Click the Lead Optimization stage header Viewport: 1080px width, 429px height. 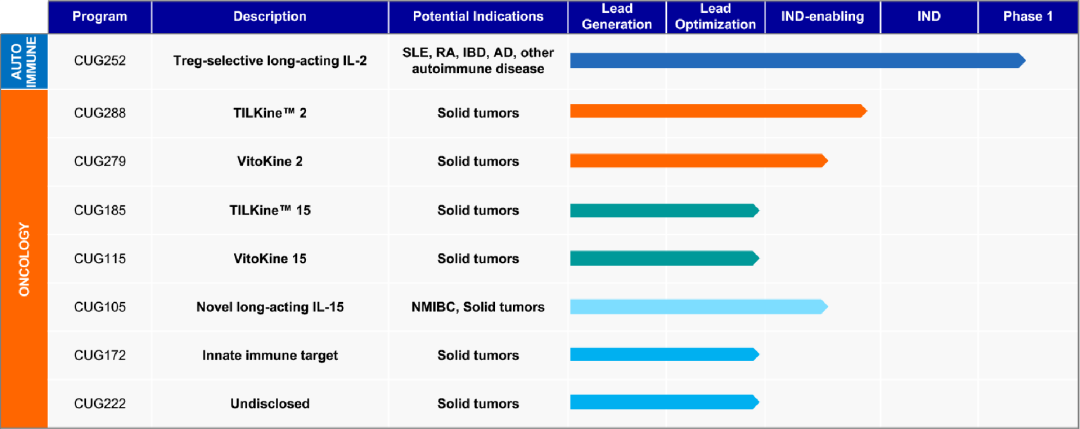click(715, 17)
